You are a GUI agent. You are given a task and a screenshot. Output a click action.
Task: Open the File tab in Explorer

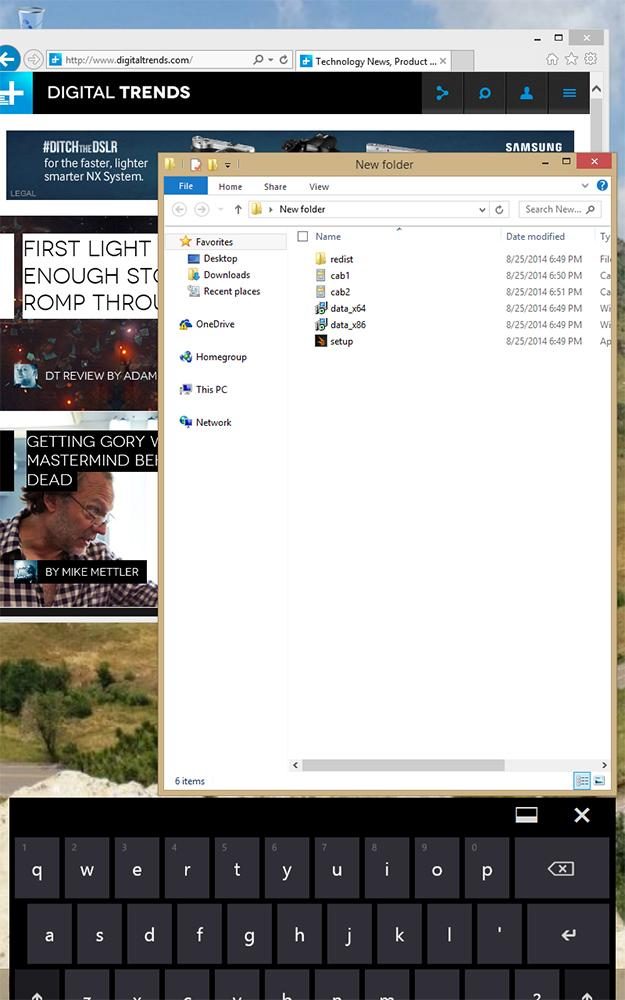click(x=186, y=186)
